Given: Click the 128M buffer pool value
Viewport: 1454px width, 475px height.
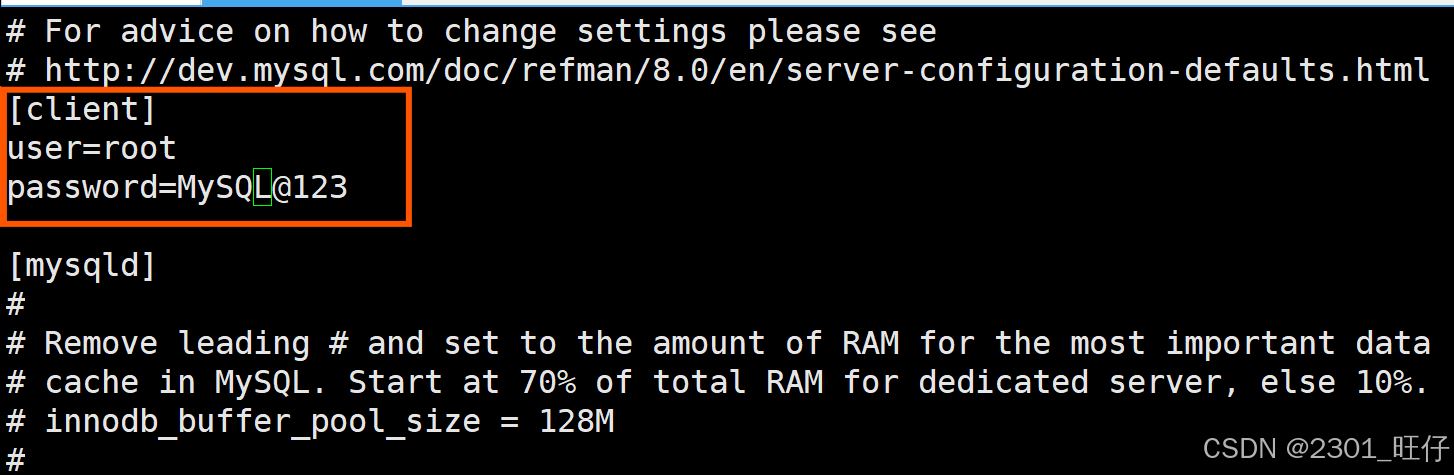Looking at the screenshot, I should [x=576, y=422].
